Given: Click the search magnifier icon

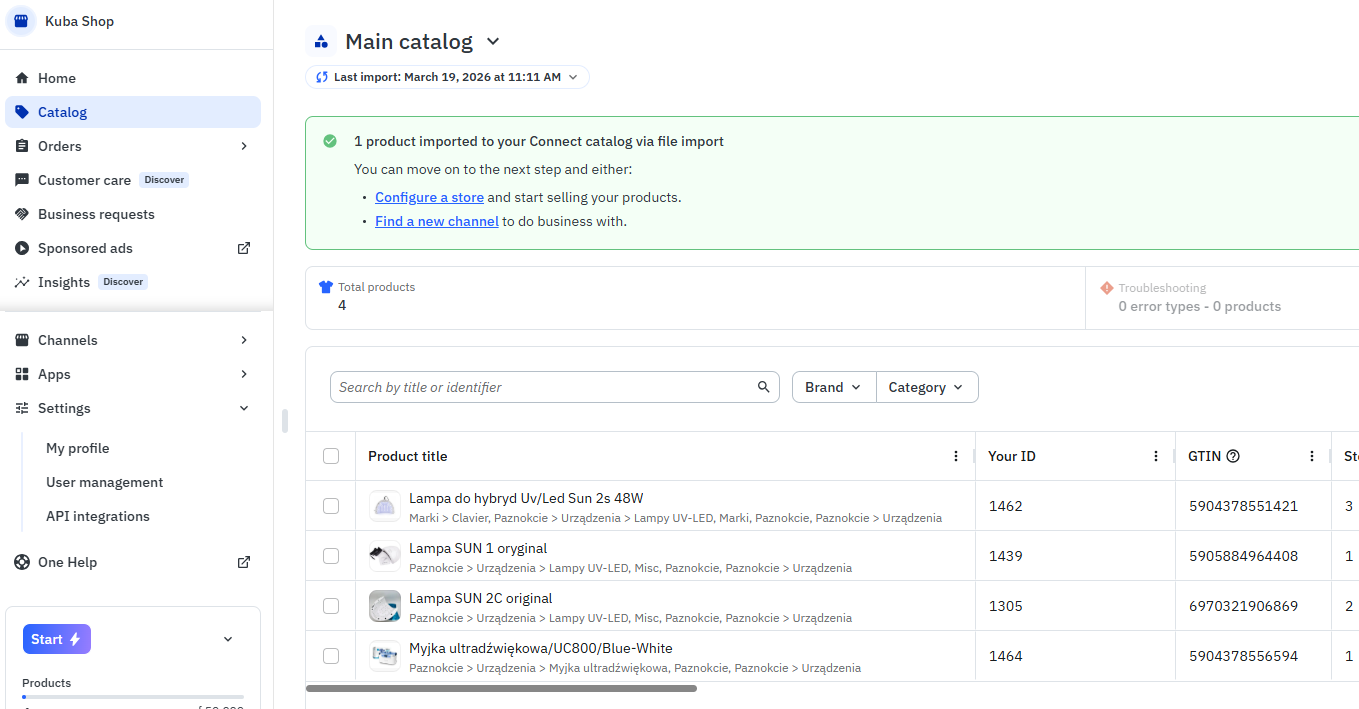Looking at the screenshot, I should pos(763,387).
